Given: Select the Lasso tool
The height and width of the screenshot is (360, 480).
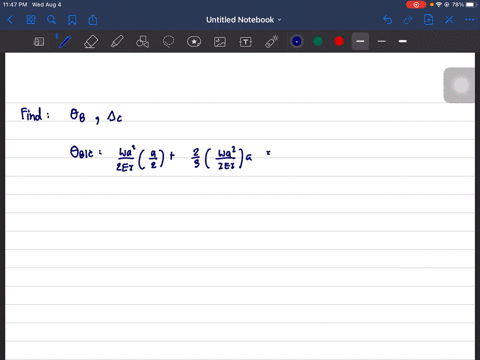Looking at the screenshot, I should [168, 42].
